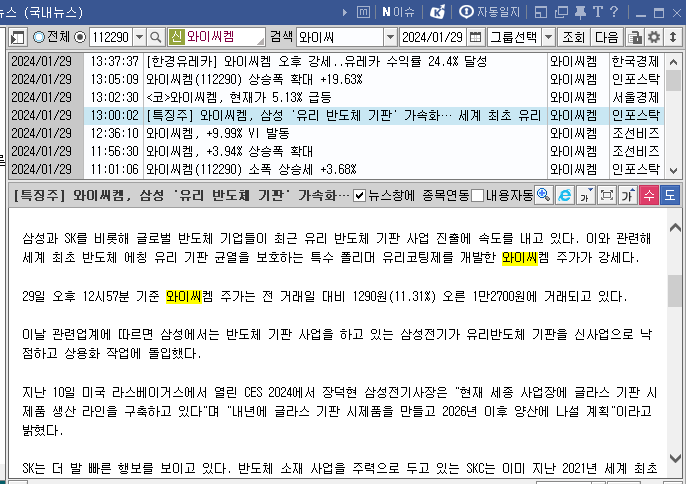Image resolution: width=686 pixels, height=484 pixels.
Task: Click the stock code field 112290
Action: 111,37
